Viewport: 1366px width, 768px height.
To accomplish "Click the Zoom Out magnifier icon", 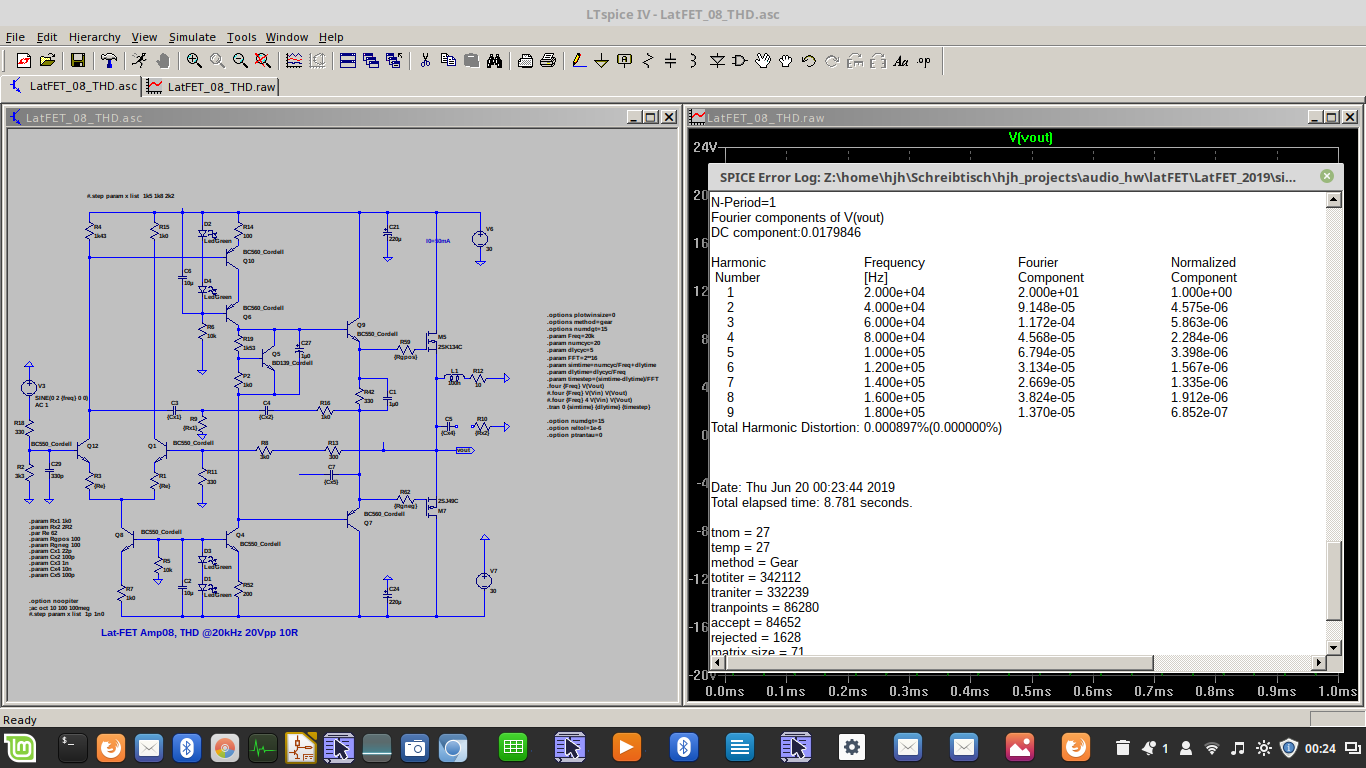I will [240, 61].
